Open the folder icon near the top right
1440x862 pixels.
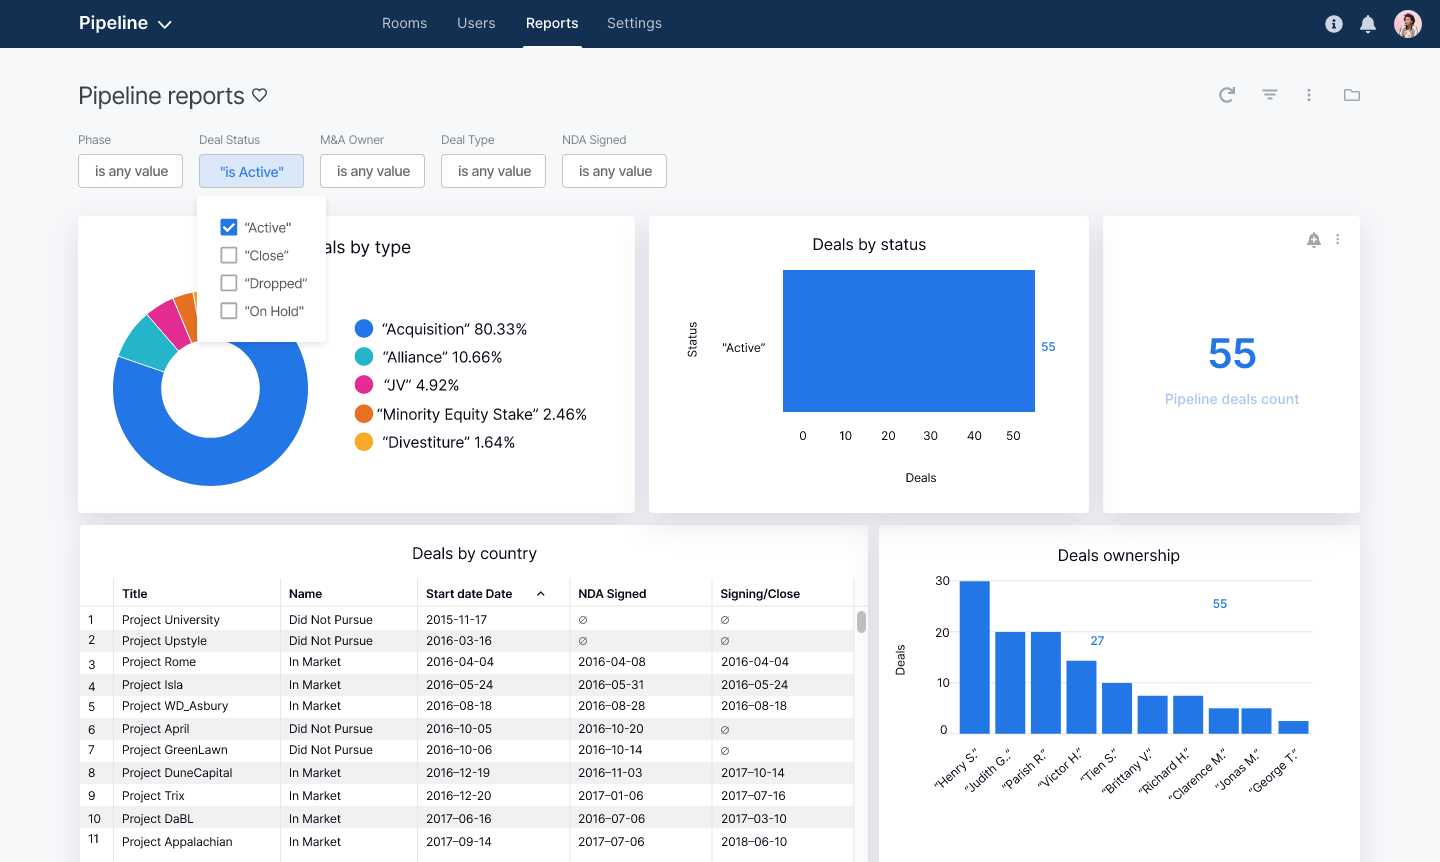pos(1351,95)
